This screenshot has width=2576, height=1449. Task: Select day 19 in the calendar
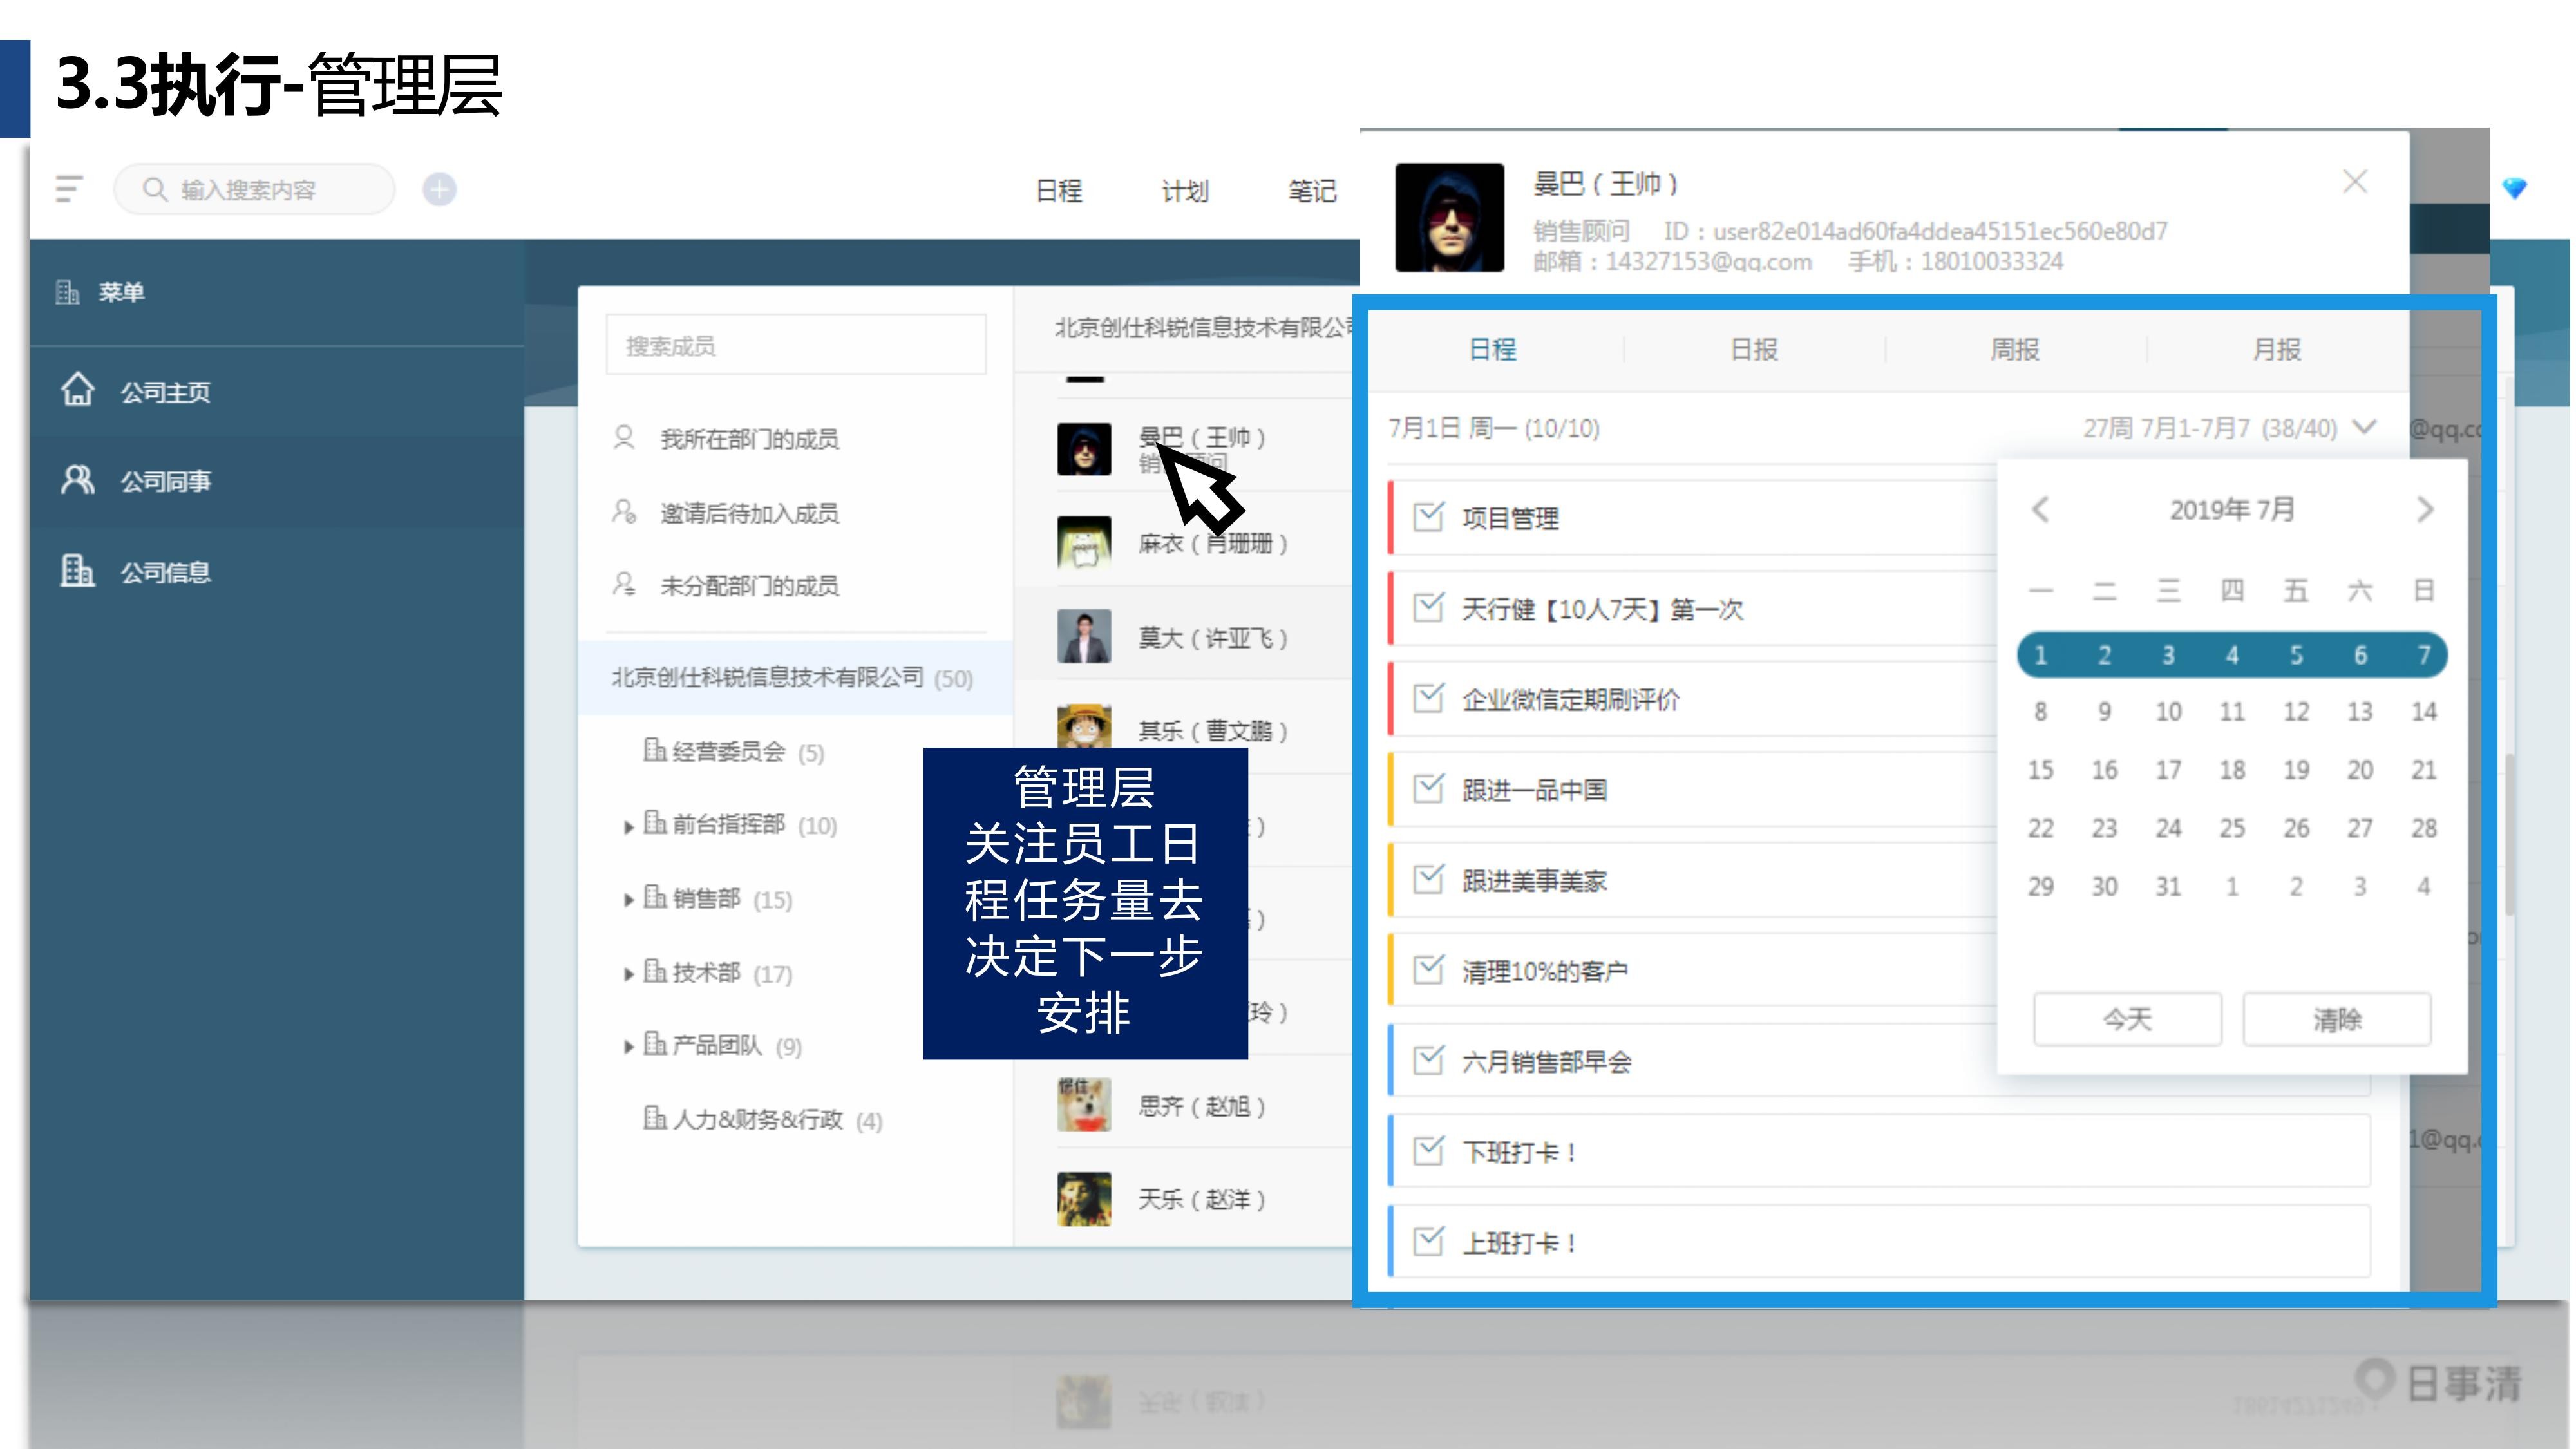[2296, 769]
